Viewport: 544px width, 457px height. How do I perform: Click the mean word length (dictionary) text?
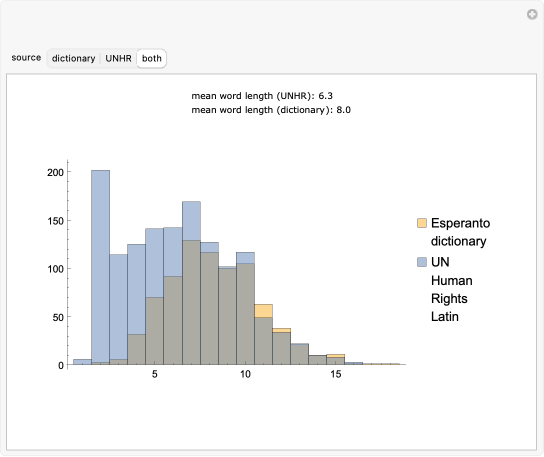pyautogui.click(x=271, y=110)
